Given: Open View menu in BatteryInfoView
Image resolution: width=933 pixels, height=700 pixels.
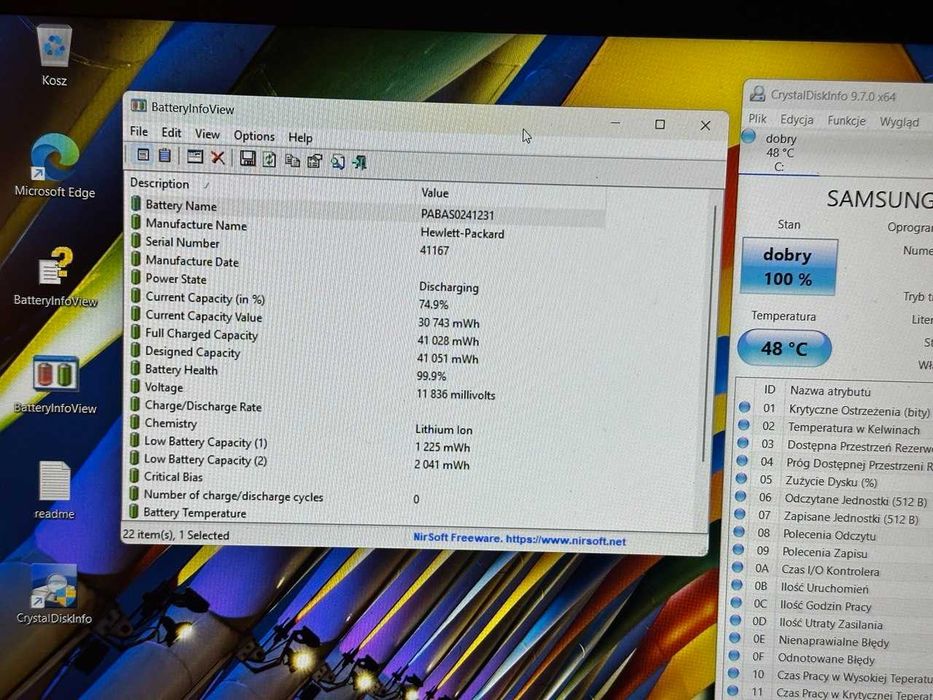Looking at the screenshot, I should (x=207, y=134).
